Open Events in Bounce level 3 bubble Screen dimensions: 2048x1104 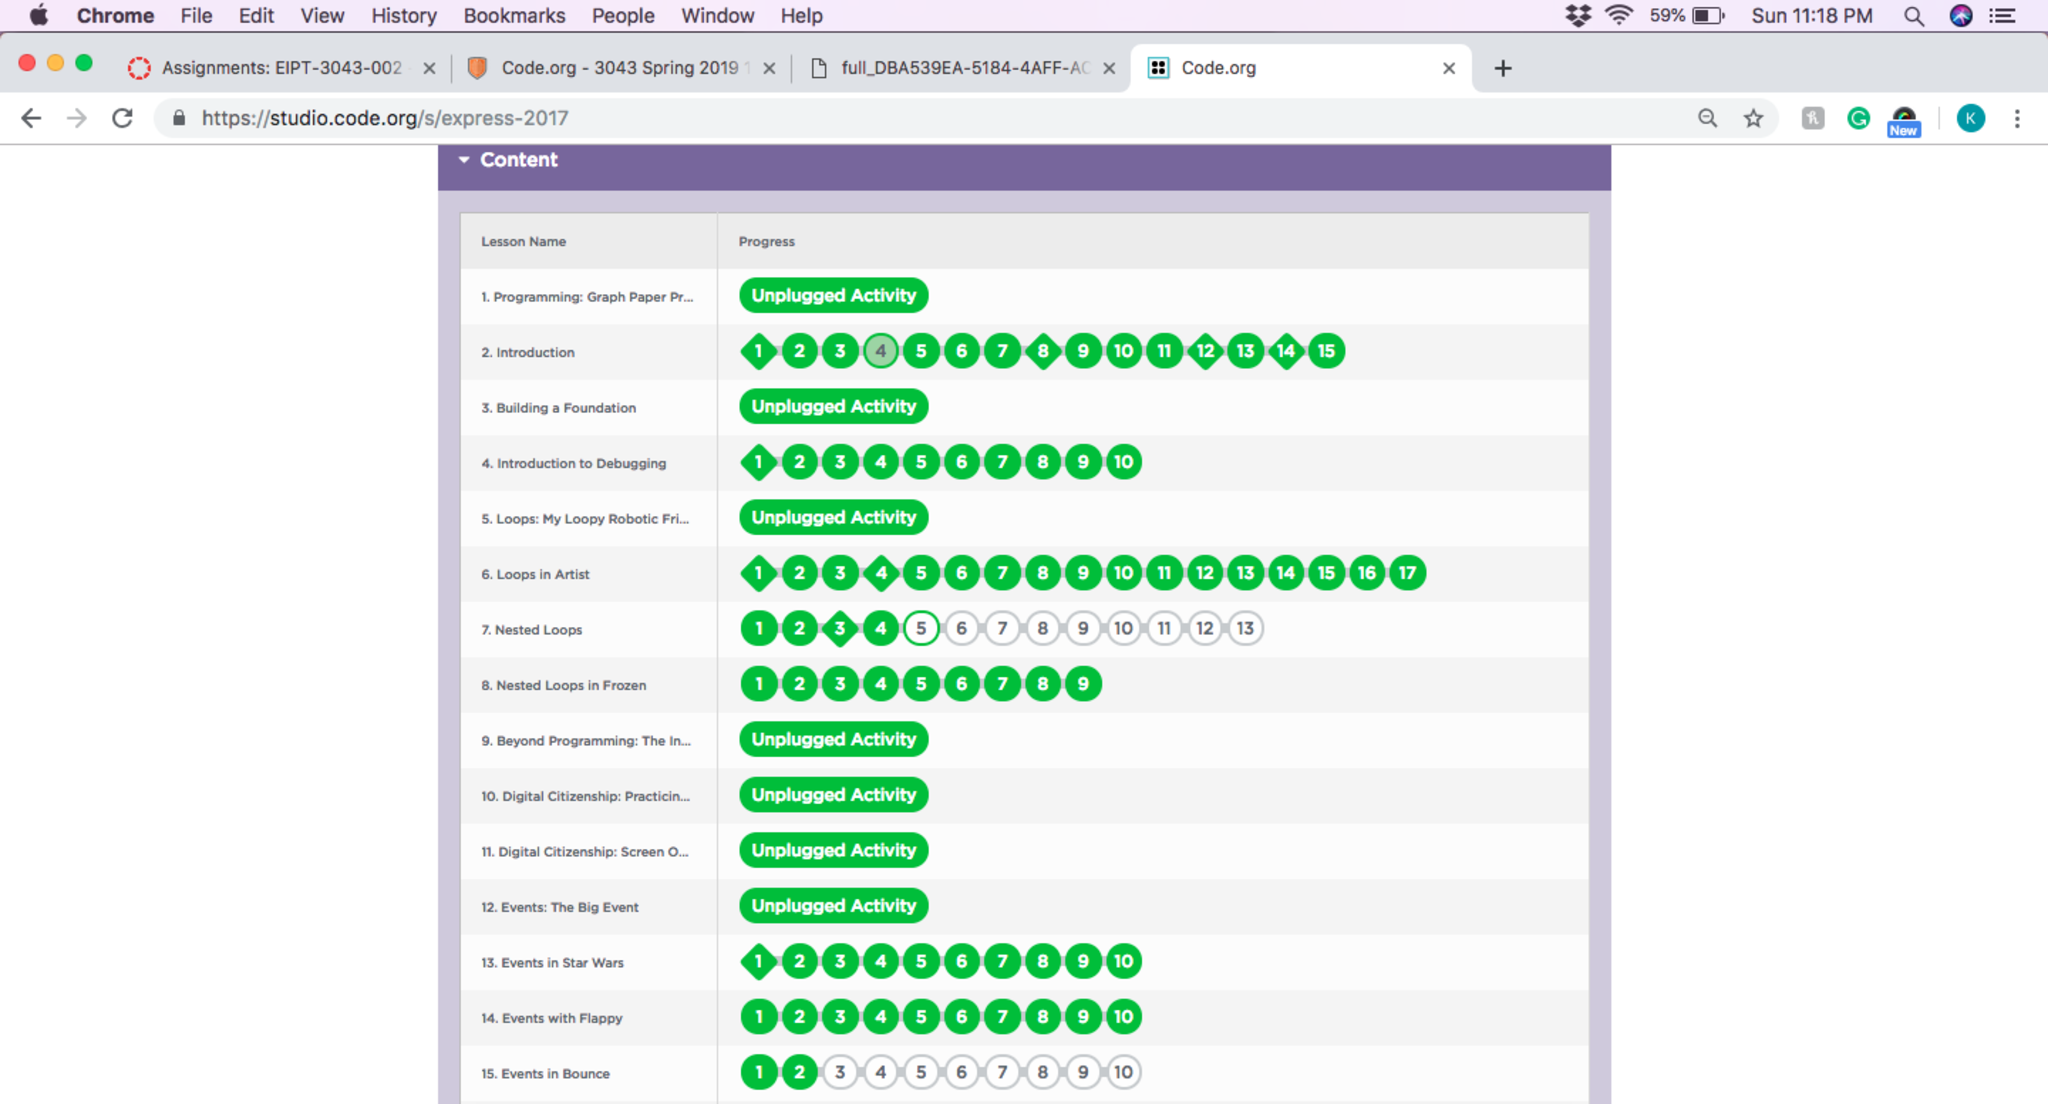coord(840,1072)
